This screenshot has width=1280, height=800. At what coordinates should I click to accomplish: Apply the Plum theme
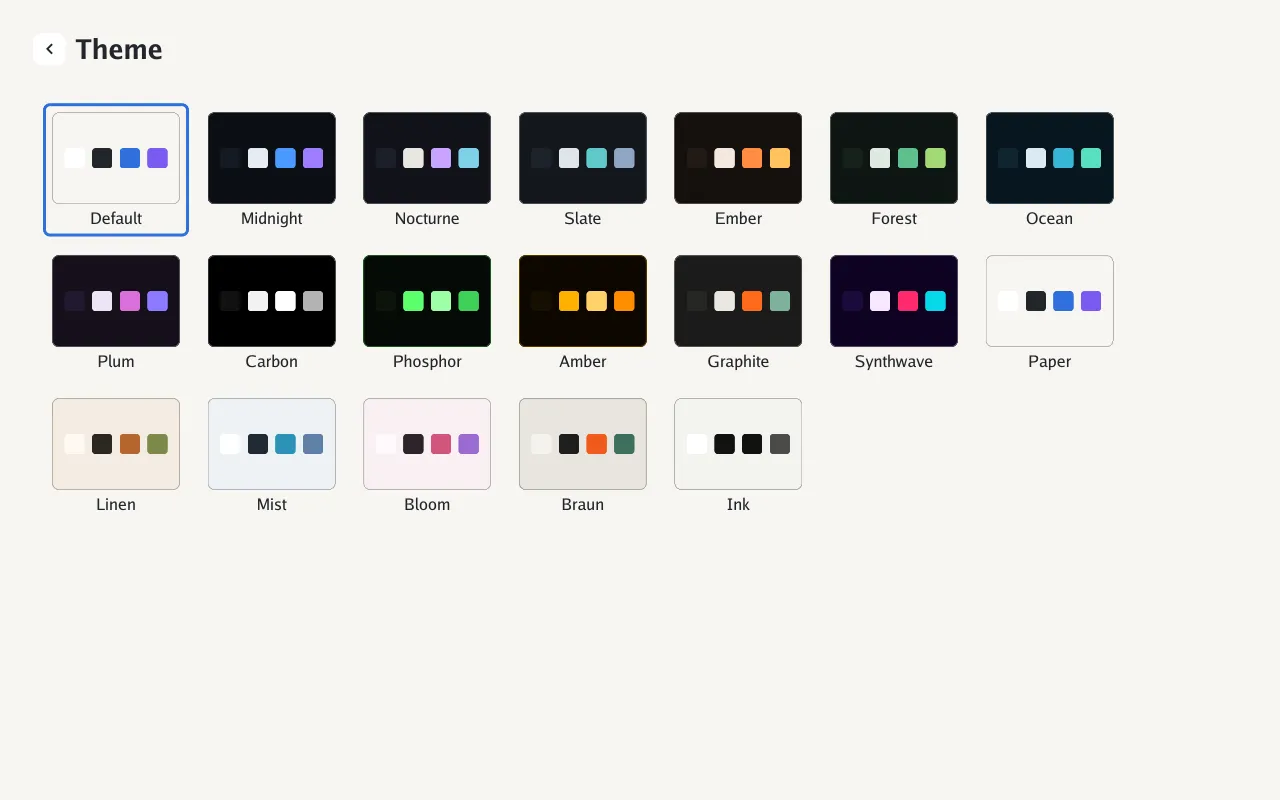(116, 313)
